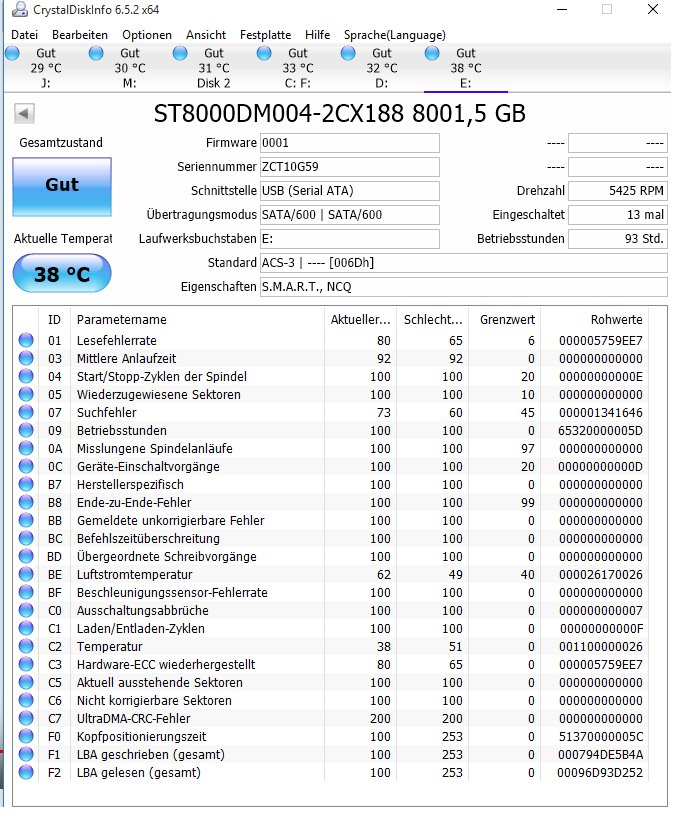Viewport: 677px width, 817px height.
Task: Click the CrystalDiskInfo app icon in title bar
Action: (x=20, y=9)
